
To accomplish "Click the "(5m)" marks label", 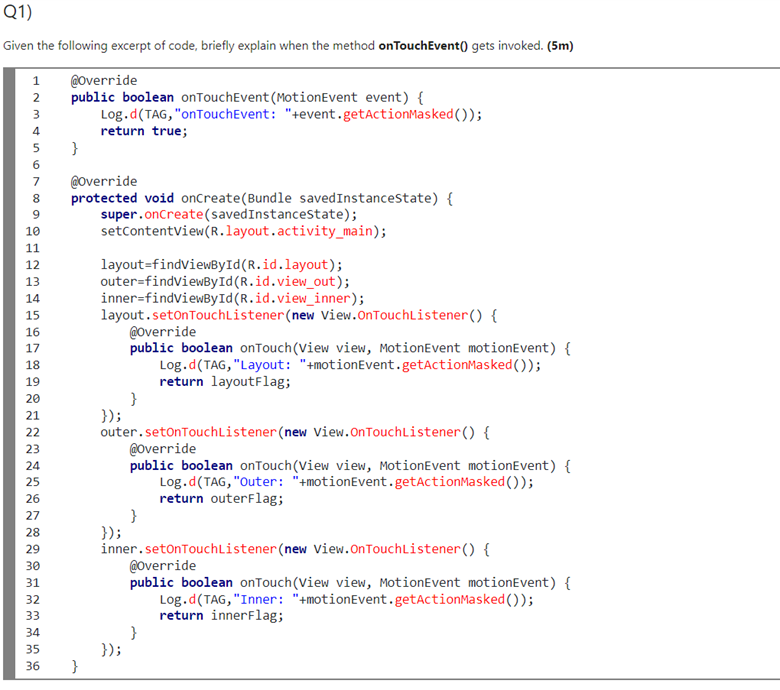I will tap(560, 46).
